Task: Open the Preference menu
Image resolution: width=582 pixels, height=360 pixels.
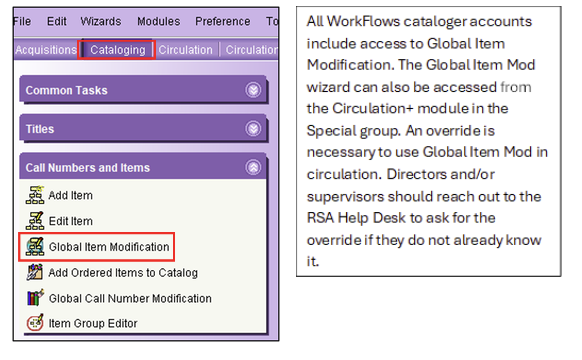Action: (222, 22)
